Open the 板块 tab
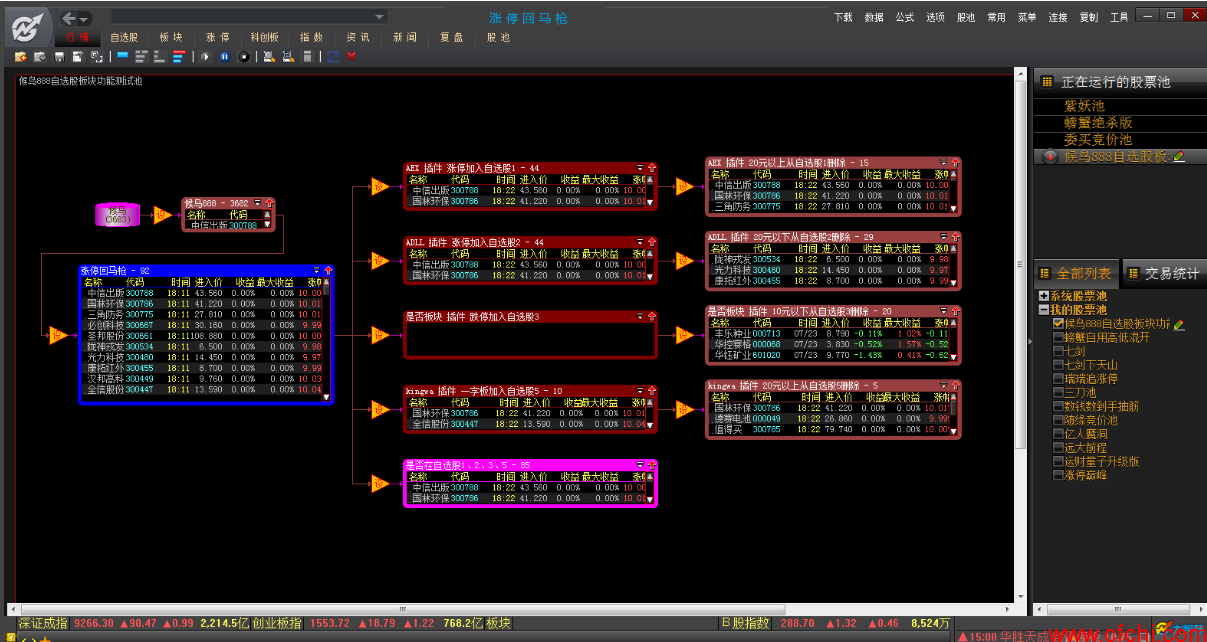The height and width of the screenshot is (642, 1207). click(x=171, y=37)
